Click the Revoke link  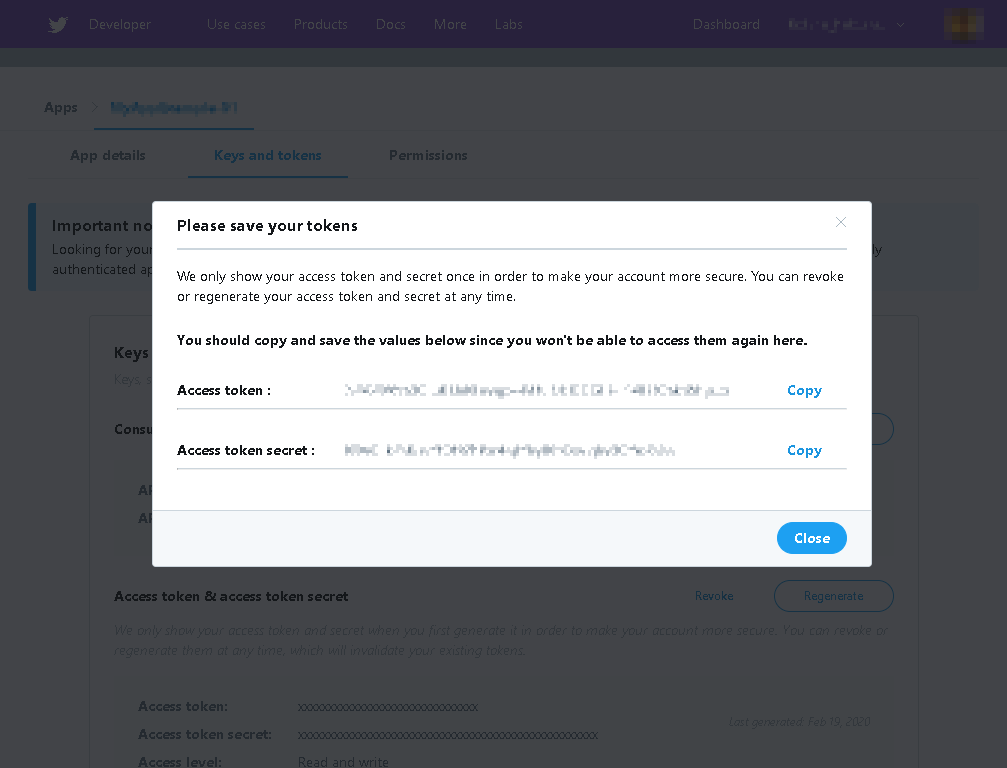714,596
